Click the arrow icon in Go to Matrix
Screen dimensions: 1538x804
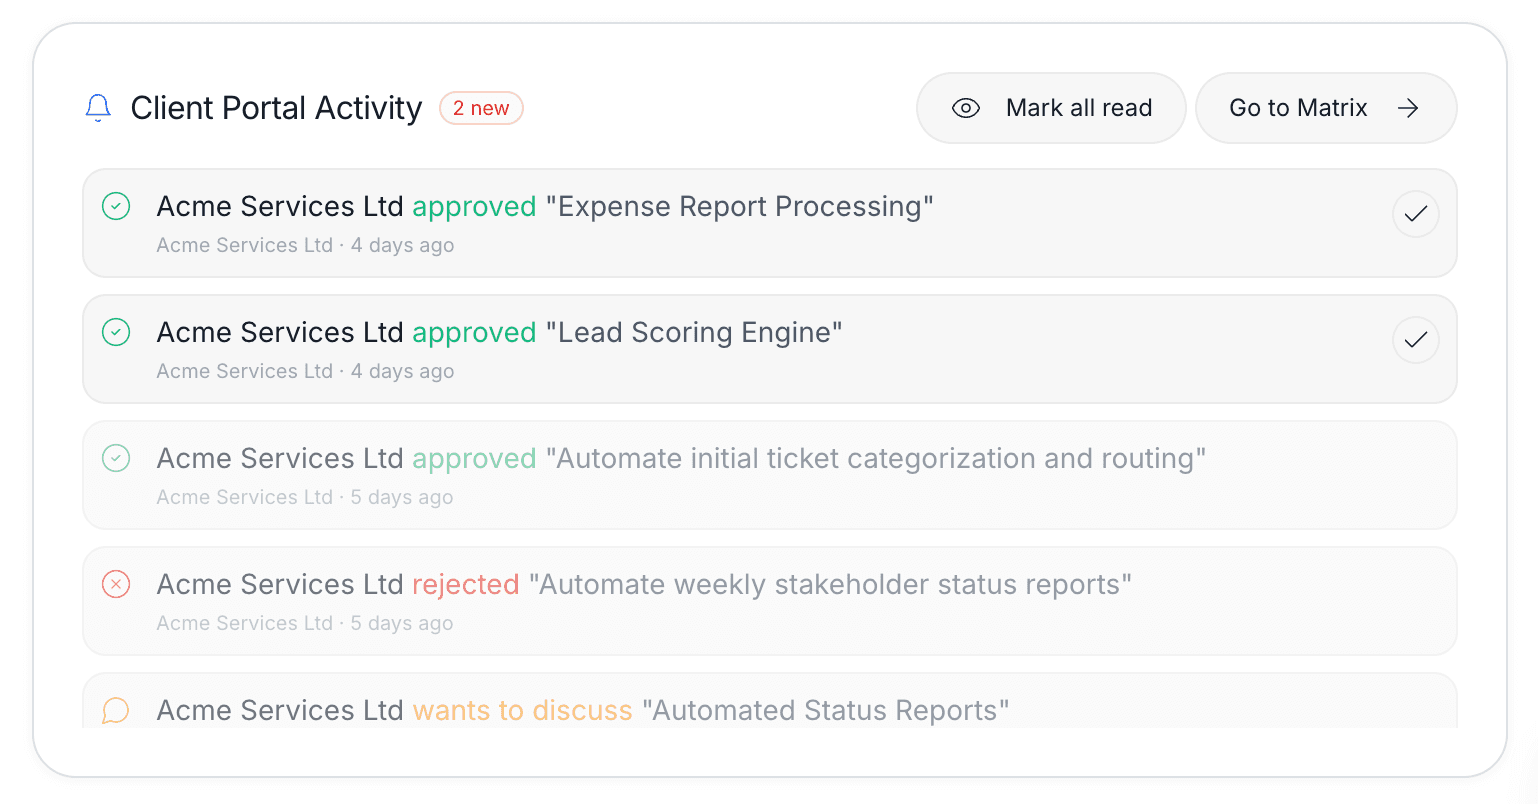click(x=1408, y=107)
